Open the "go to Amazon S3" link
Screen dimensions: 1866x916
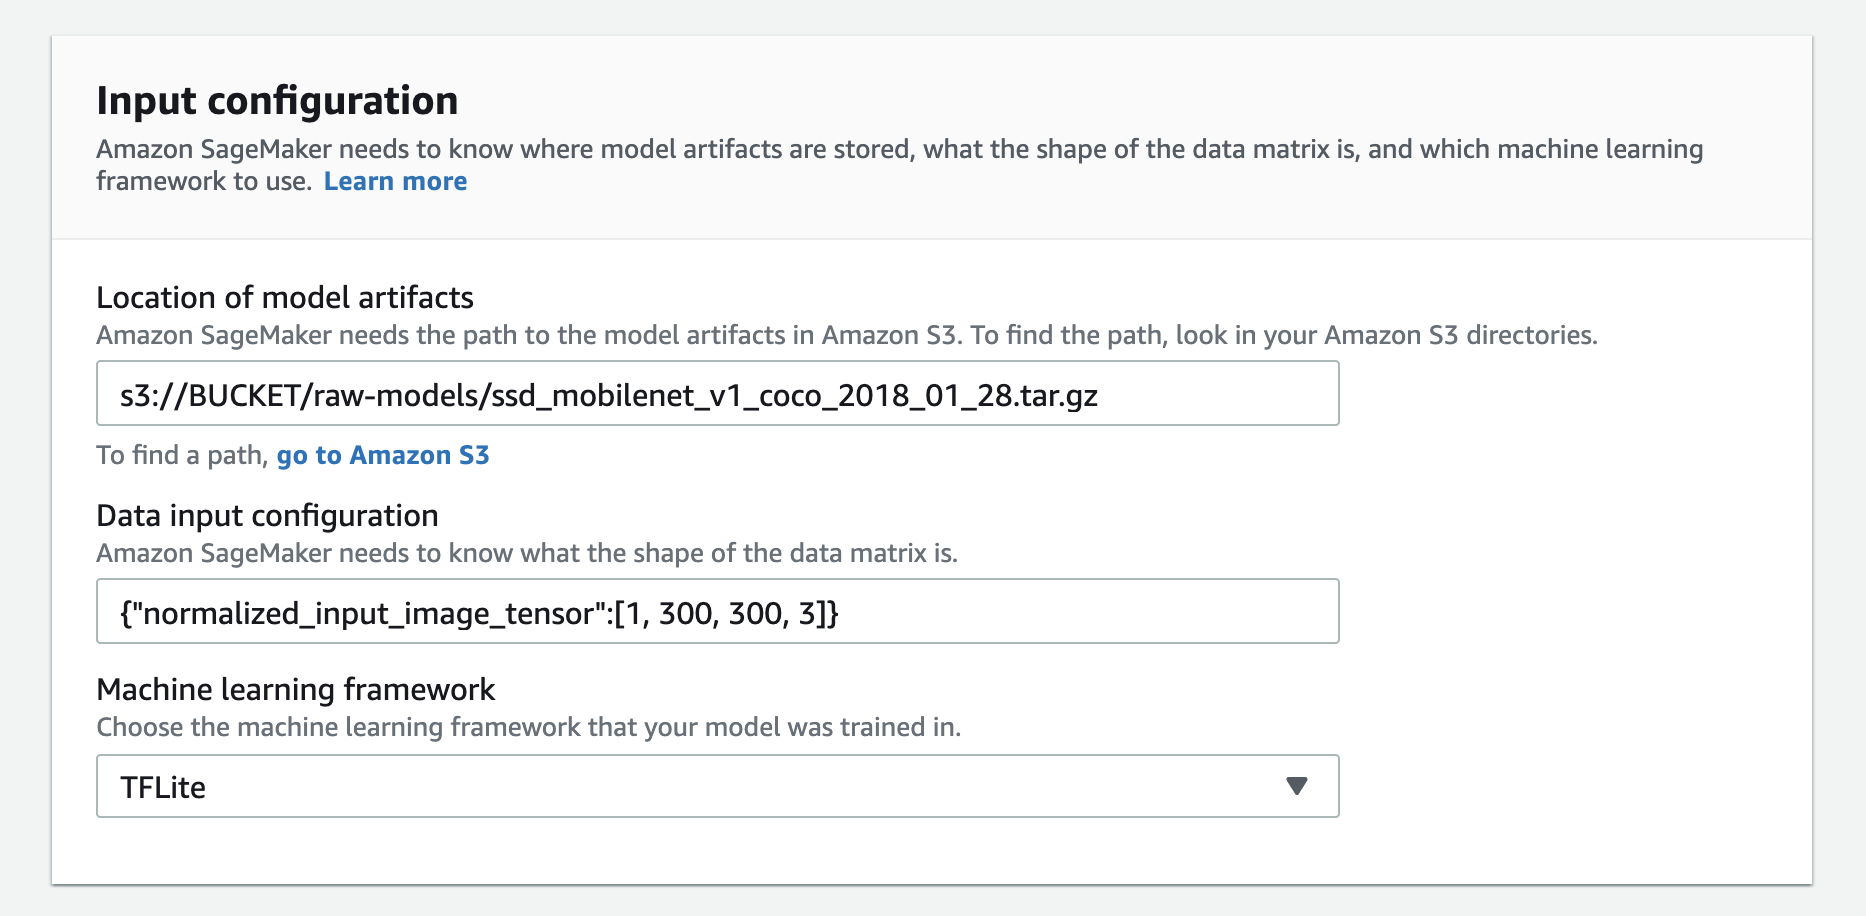coord(383,455)
